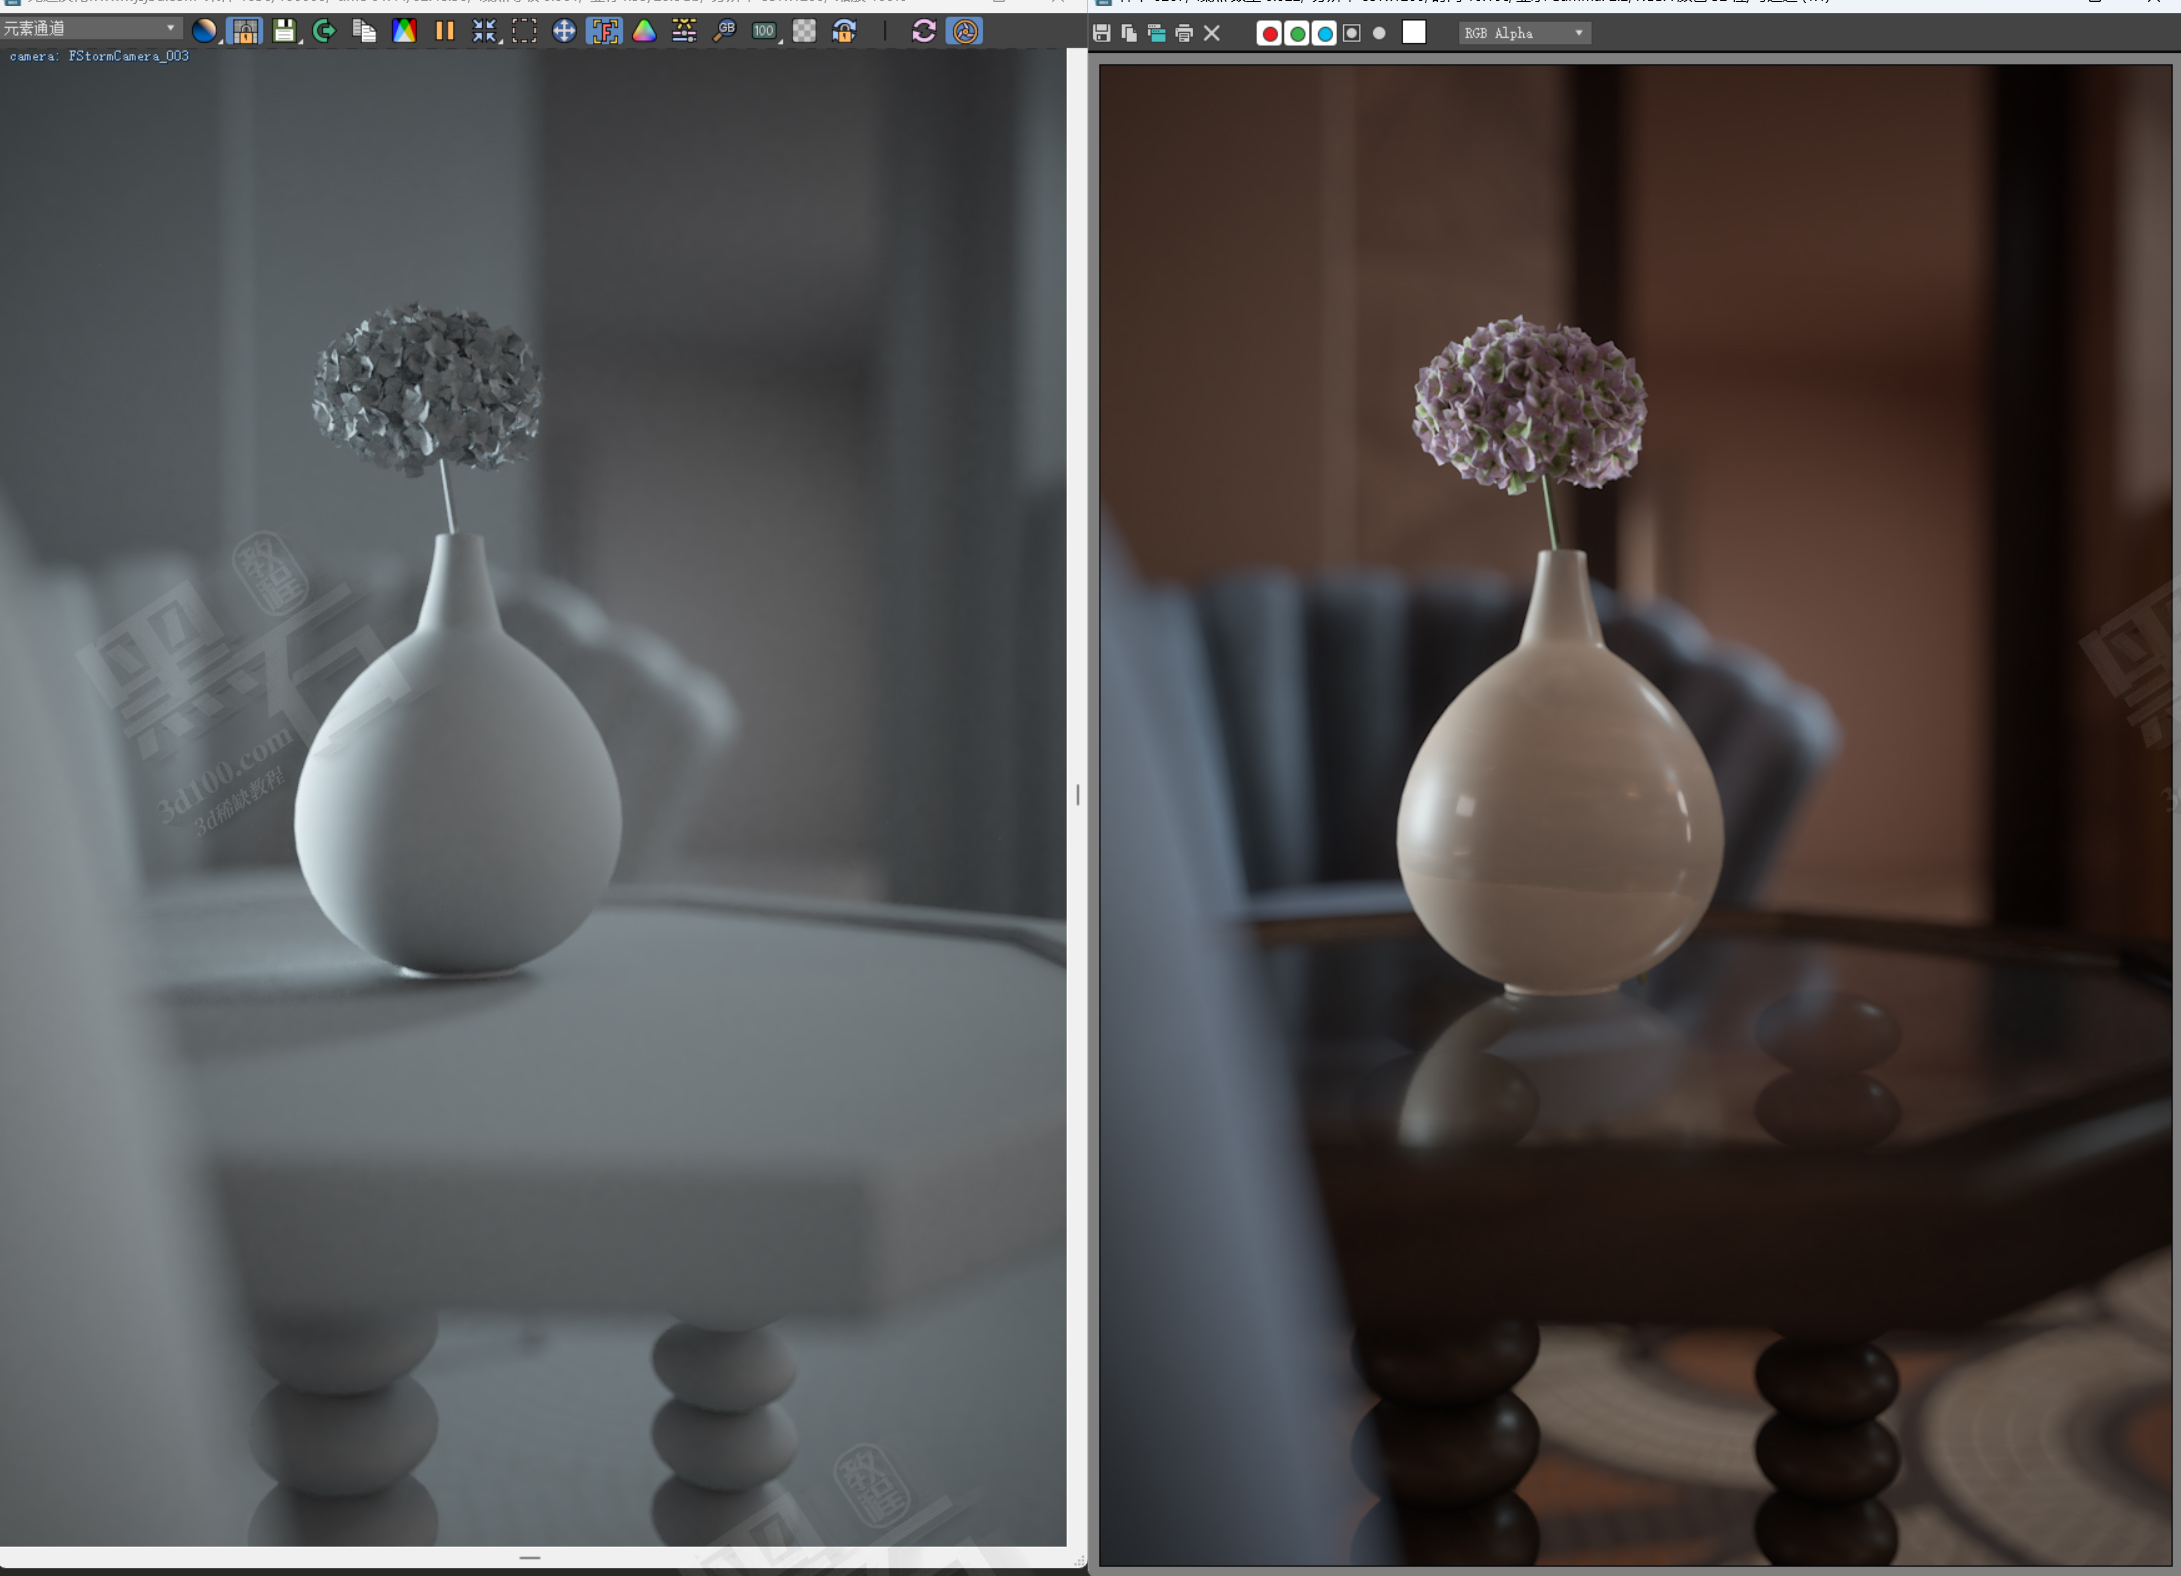This screenshot has width=2181, height=1576.
Task: Pause rendering with the orange pause icon
Action: pos(445,31)
